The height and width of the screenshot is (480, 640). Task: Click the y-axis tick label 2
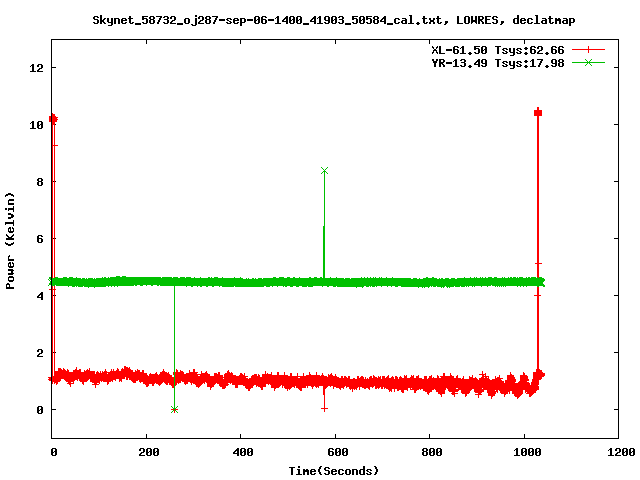pos(40,353)
